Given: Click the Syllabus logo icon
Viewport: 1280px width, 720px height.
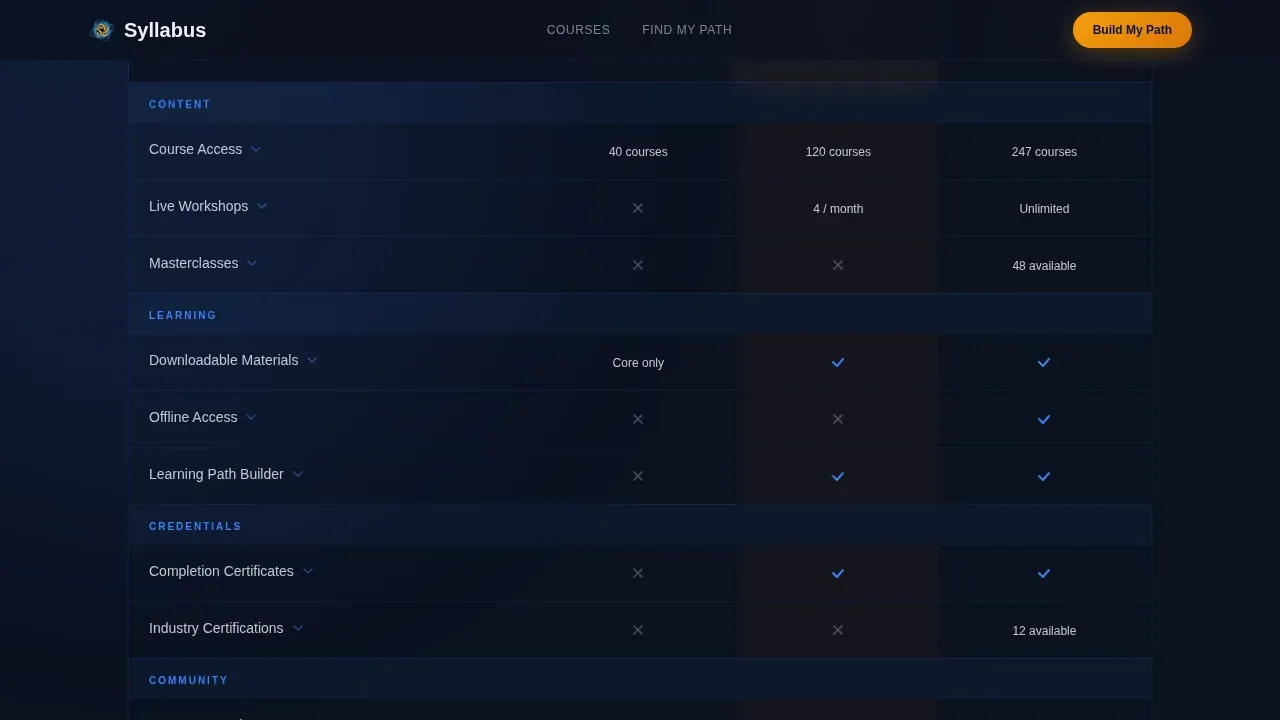Looking at the screenshot, I should click(x=102, y=30).
